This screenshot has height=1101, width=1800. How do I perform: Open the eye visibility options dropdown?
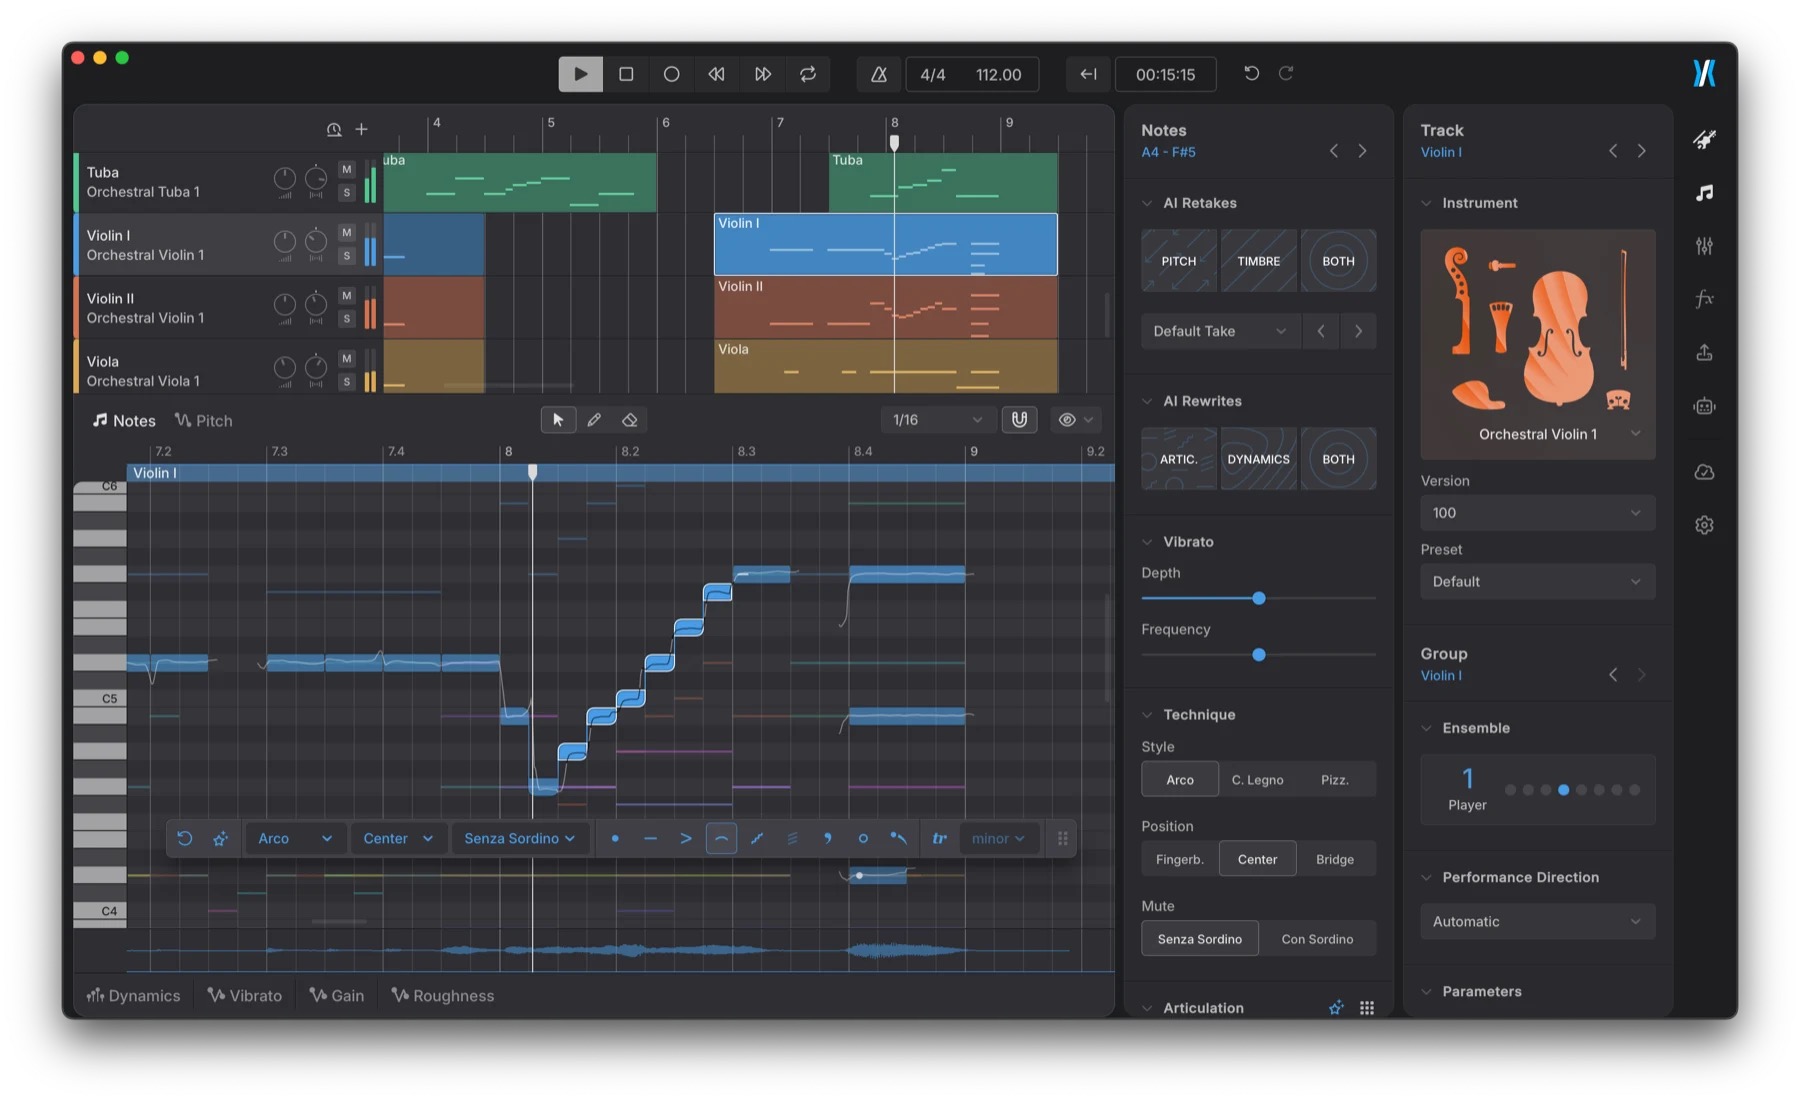pos(1076,420)
